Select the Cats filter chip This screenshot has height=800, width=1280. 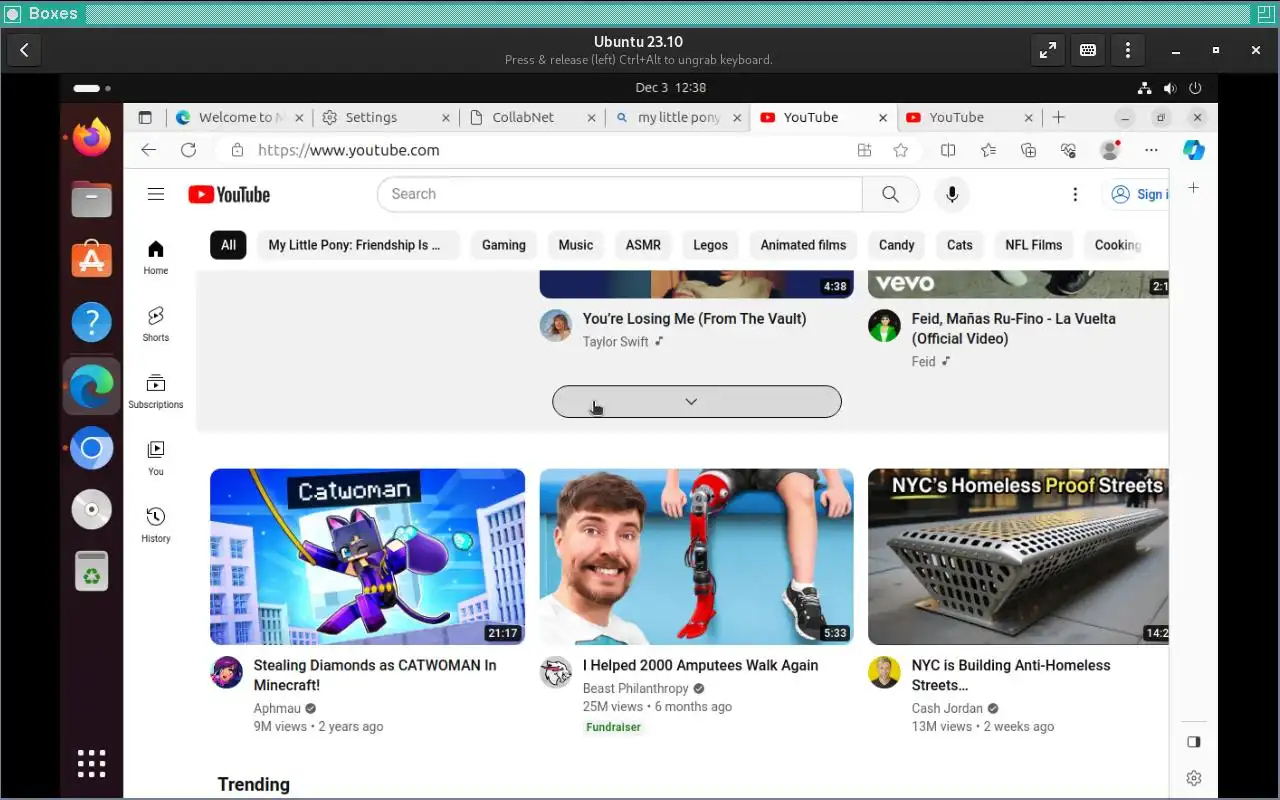[960, 245]
